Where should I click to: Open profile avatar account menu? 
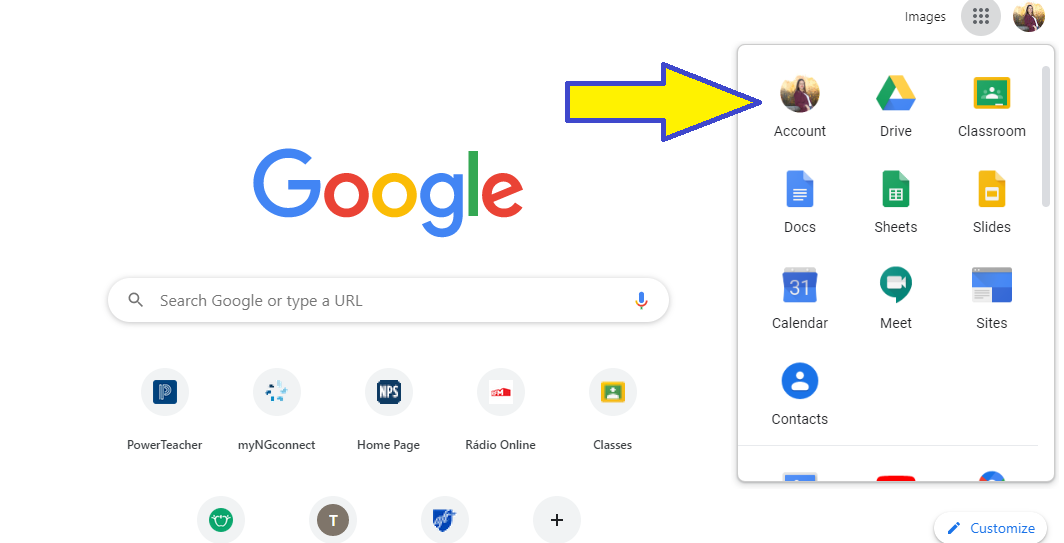tap(1029, 16)
